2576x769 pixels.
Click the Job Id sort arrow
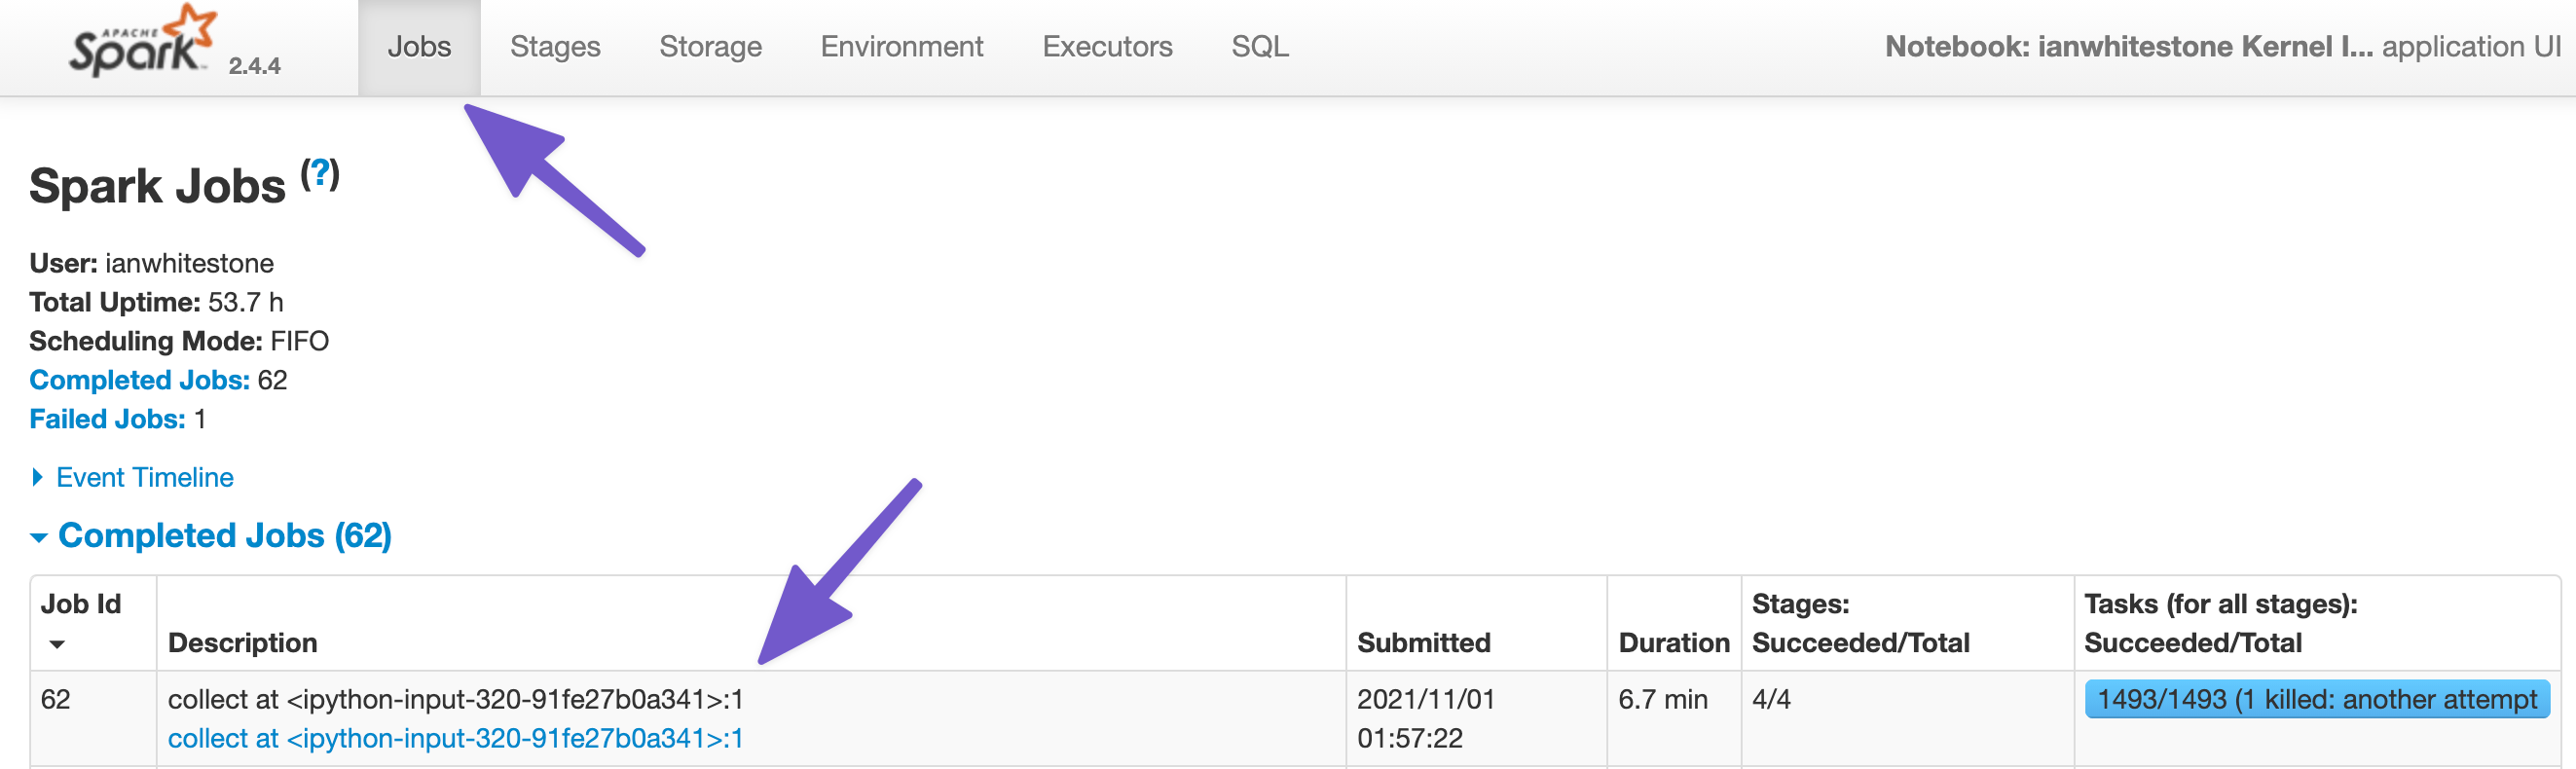coord(57,644)
